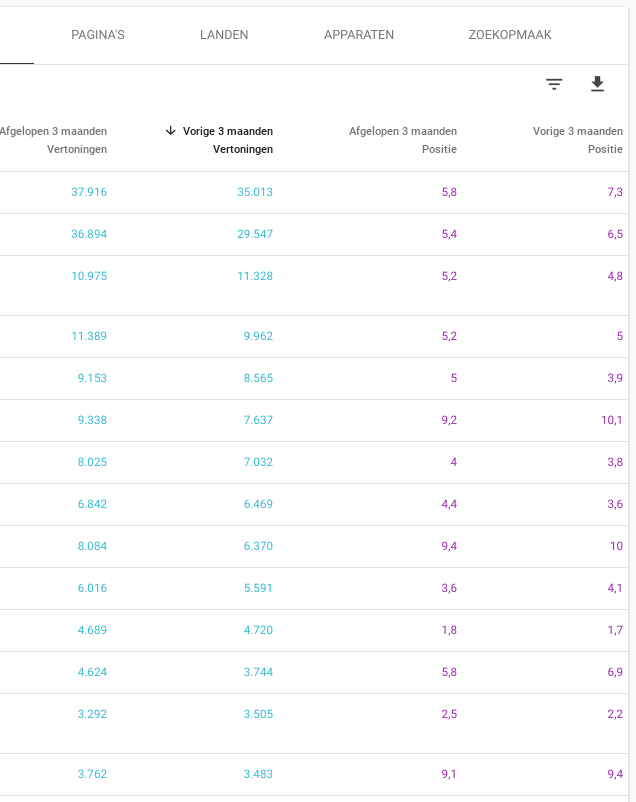Click the row with 8.084 impressions
Viewport: 636px width, 802px height.
(314, 546)
